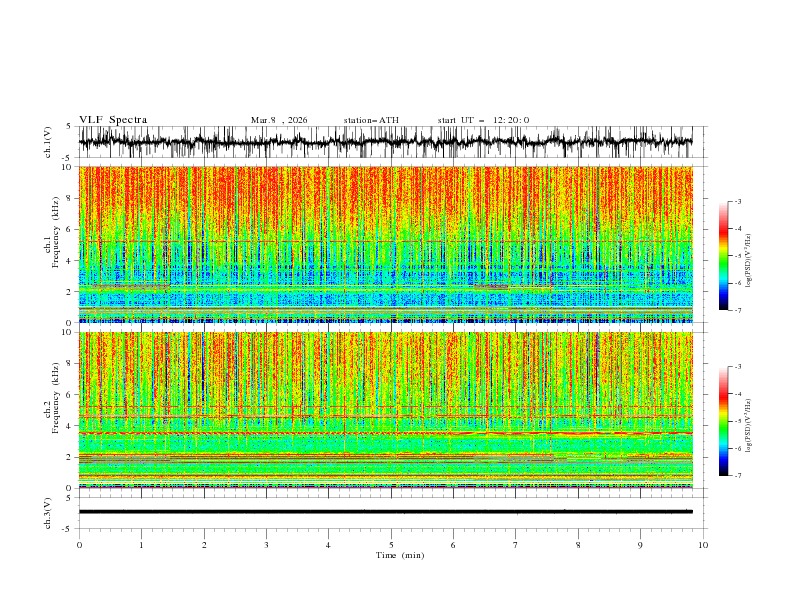The height and width of the screenshot is (612, 792).
Task: Click time axis tick label "6"
Action: 453,545
